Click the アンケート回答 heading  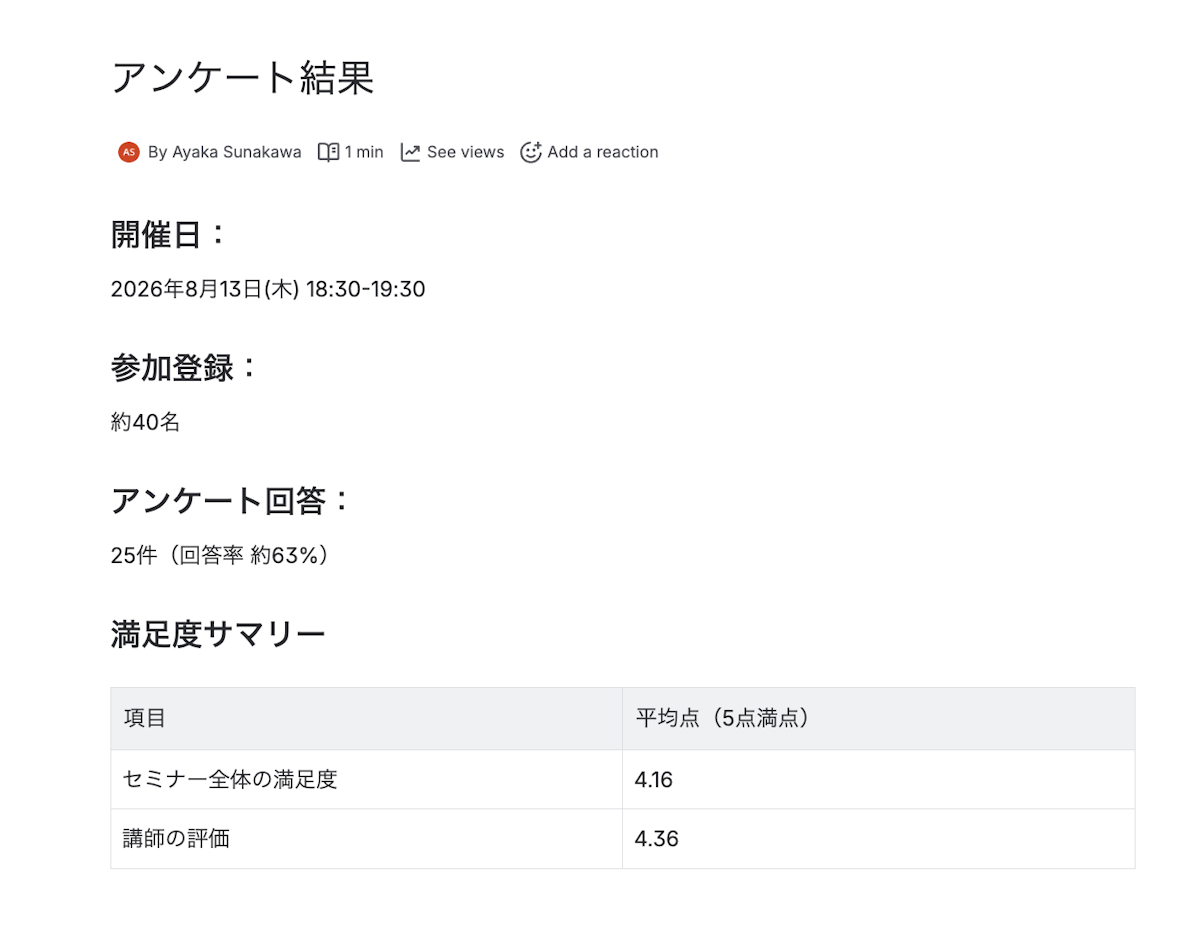[x=230, y=501]
